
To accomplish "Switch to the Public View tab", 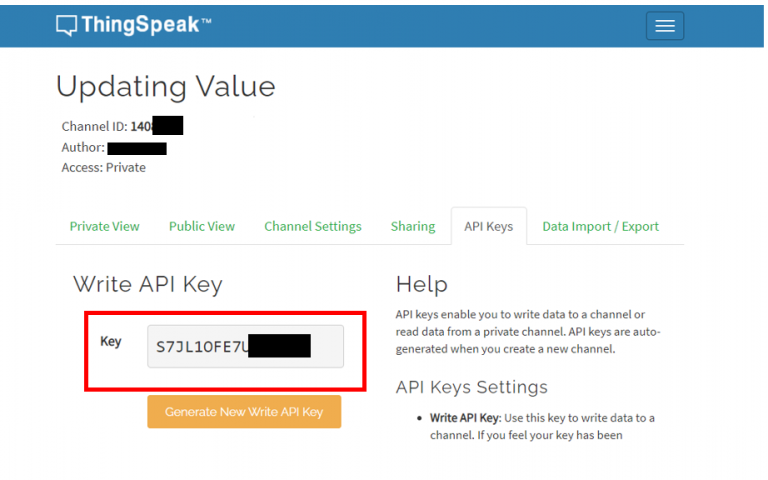I will pyautogui.click(x=202, y=226).
